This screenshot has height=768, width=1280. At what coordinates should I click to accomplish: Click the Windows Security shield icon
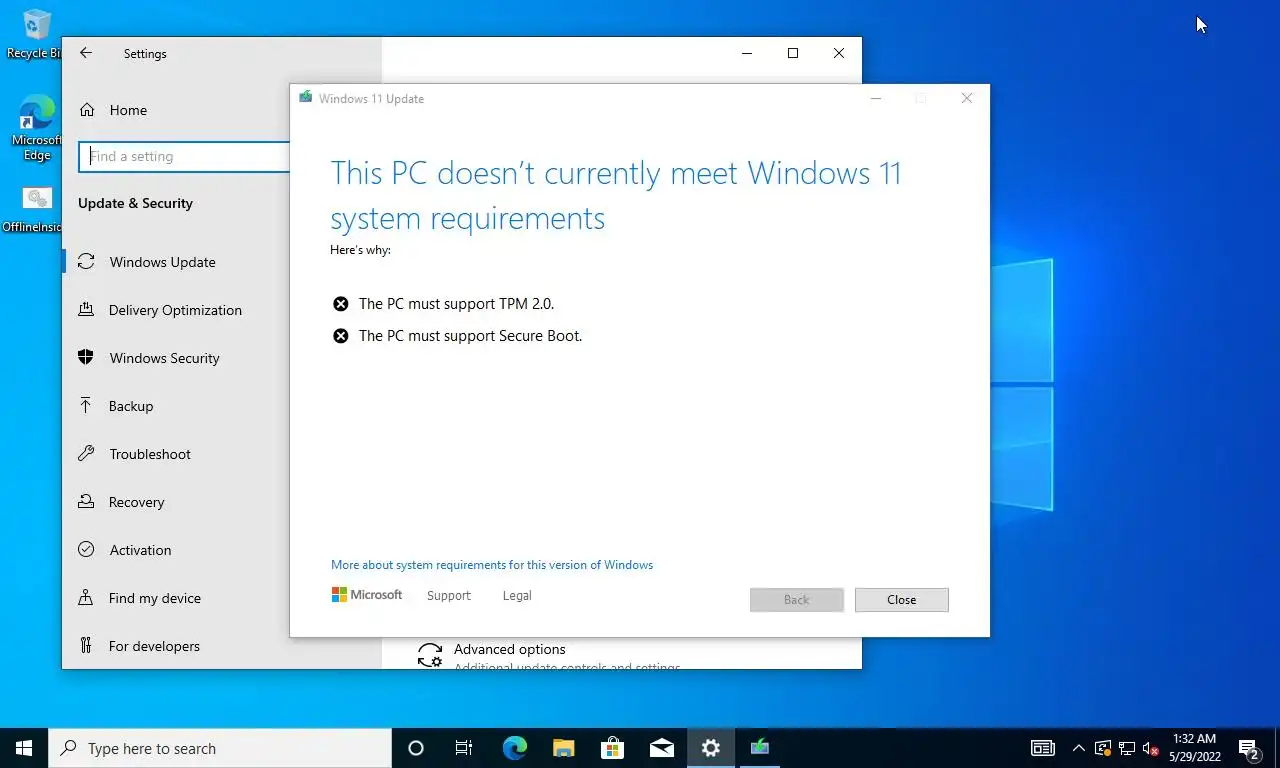(86, 358)
